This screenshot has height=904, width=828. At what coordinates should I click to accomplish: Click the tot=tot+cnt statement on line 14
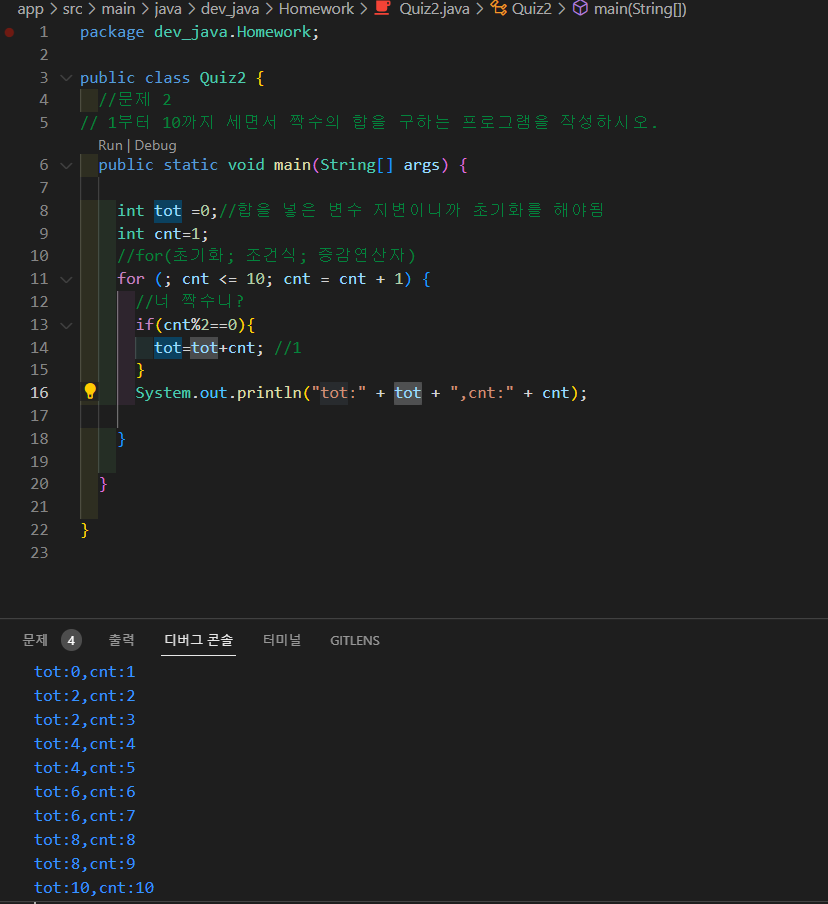(209, 348)
